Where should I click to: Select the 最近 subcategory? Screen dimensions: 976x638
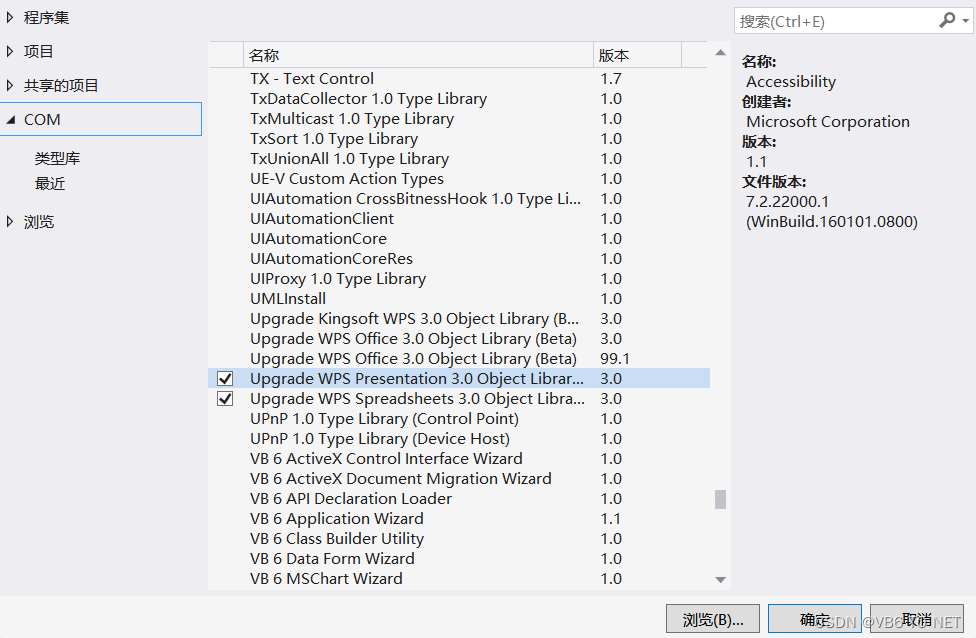click(x=50, y=184)
